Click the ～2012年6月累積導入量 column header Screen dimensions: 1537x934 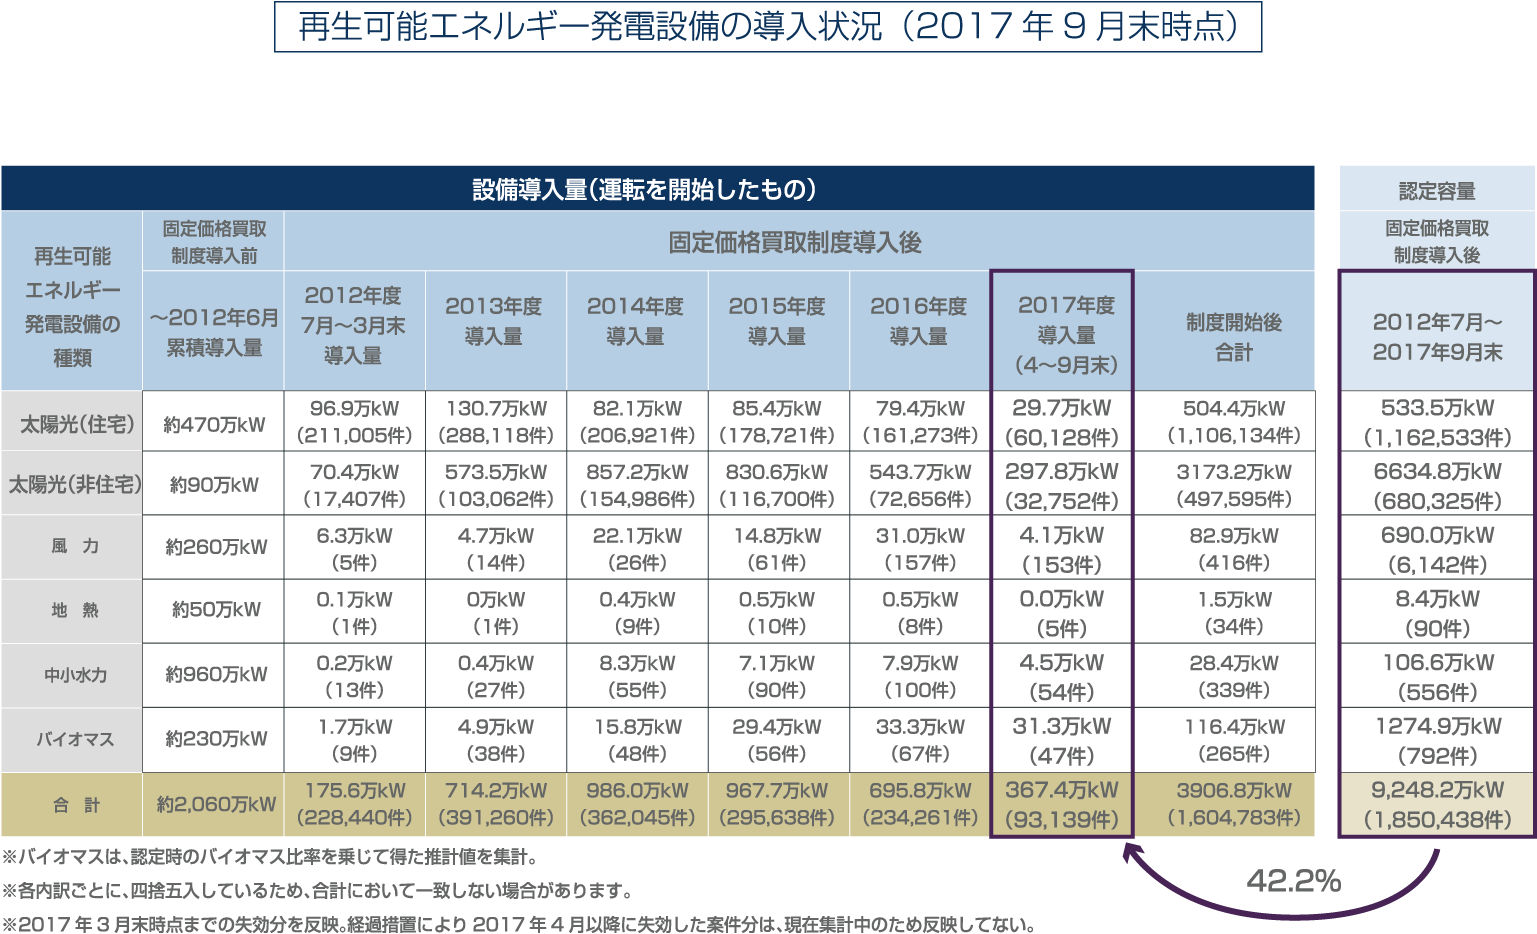pos(213,331)
